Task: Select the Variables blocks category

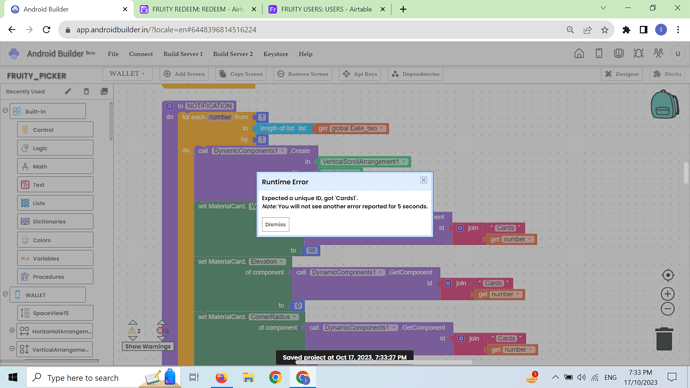Action: [55, 258]
